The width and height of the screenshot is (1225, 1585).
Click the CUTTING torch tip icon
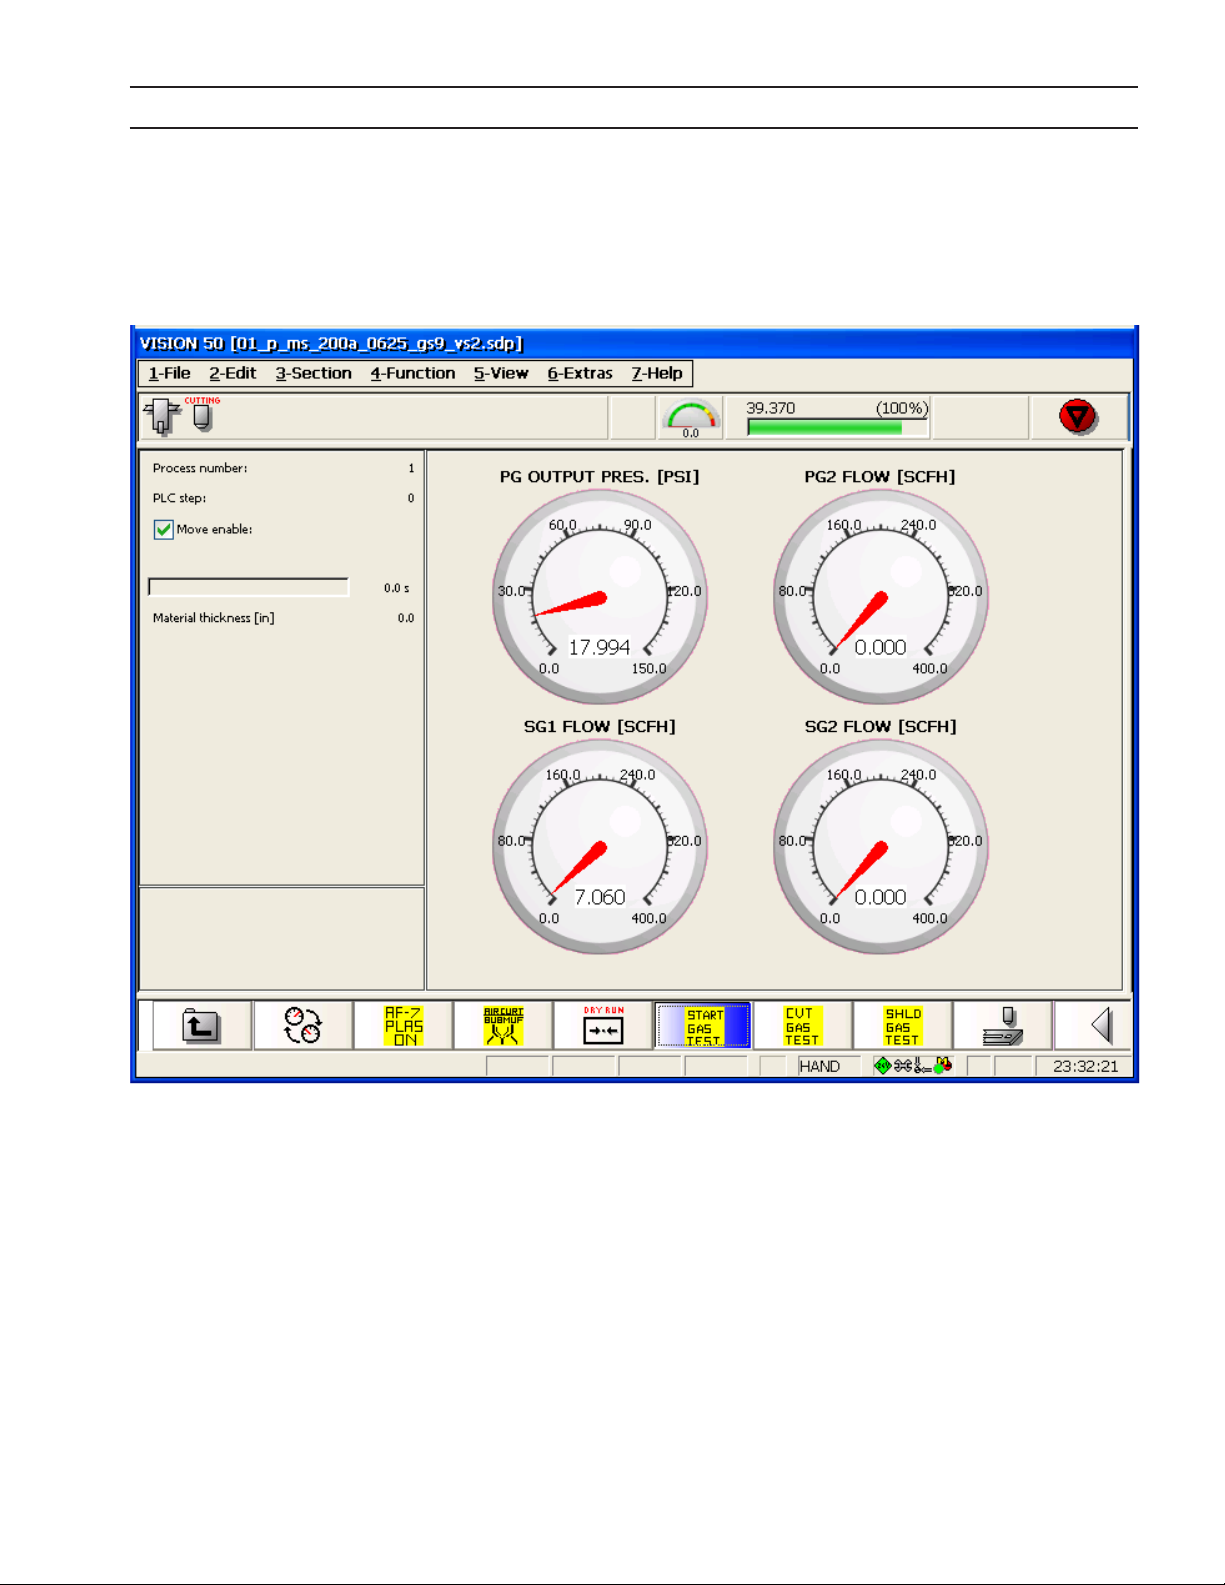[x=203, y=415]
